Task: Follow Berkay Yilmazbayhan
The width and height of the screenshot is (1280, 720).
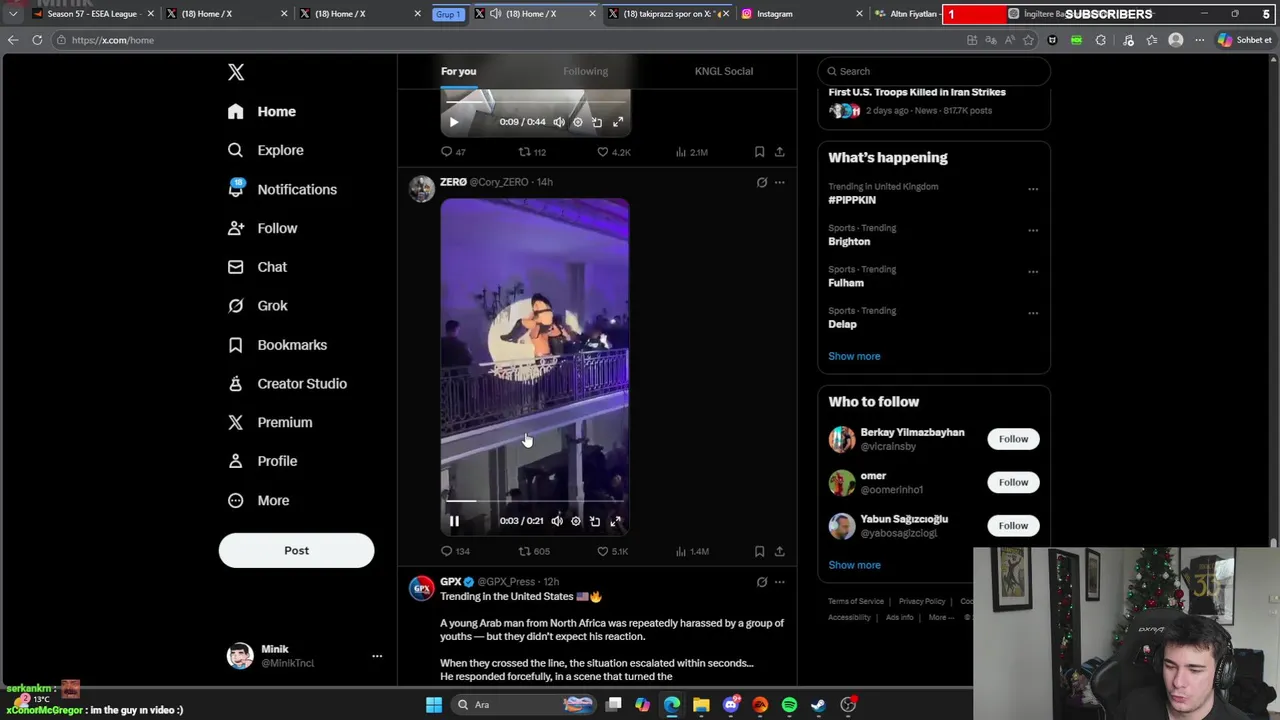Action: 1013,439
